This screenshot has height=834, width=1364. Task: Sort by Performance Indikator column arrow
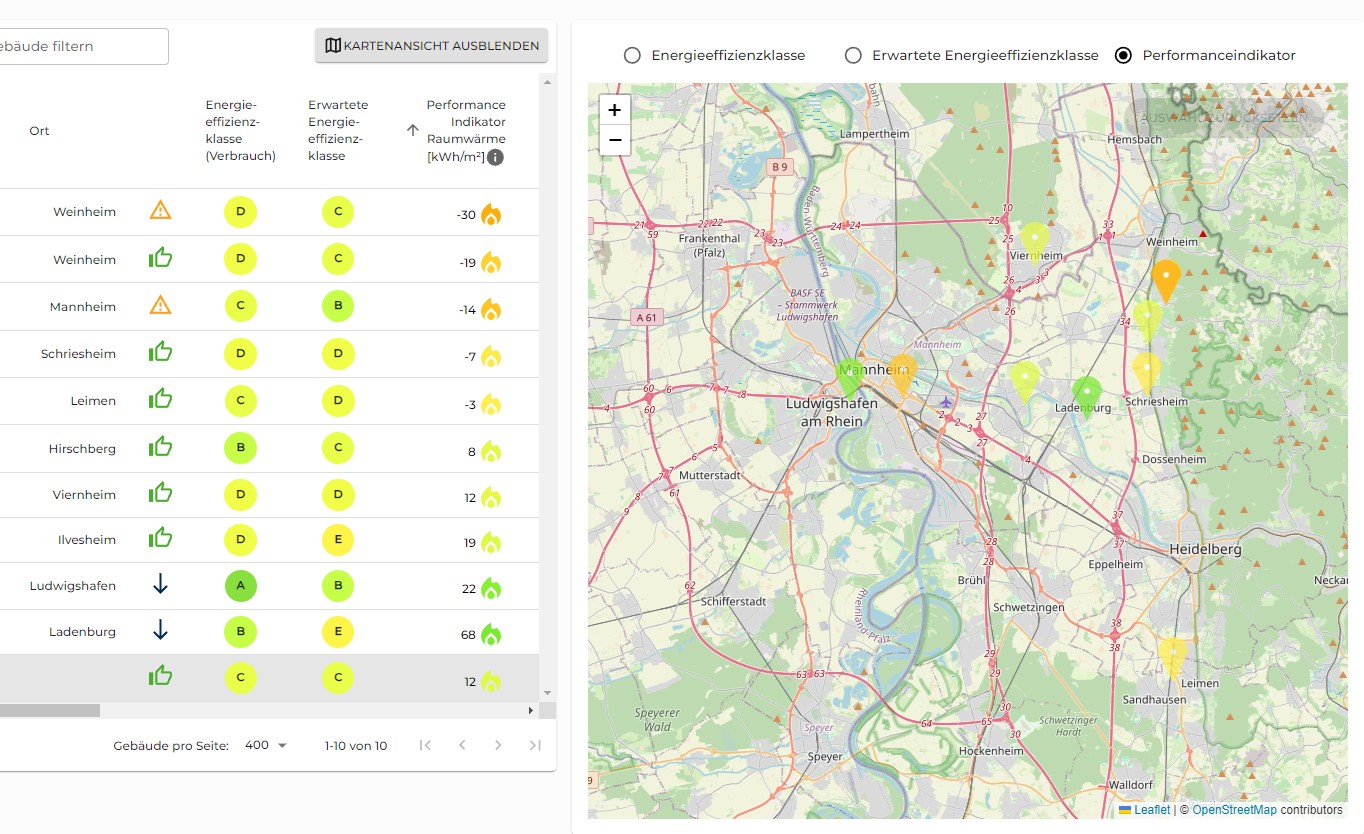pos(412,130)
